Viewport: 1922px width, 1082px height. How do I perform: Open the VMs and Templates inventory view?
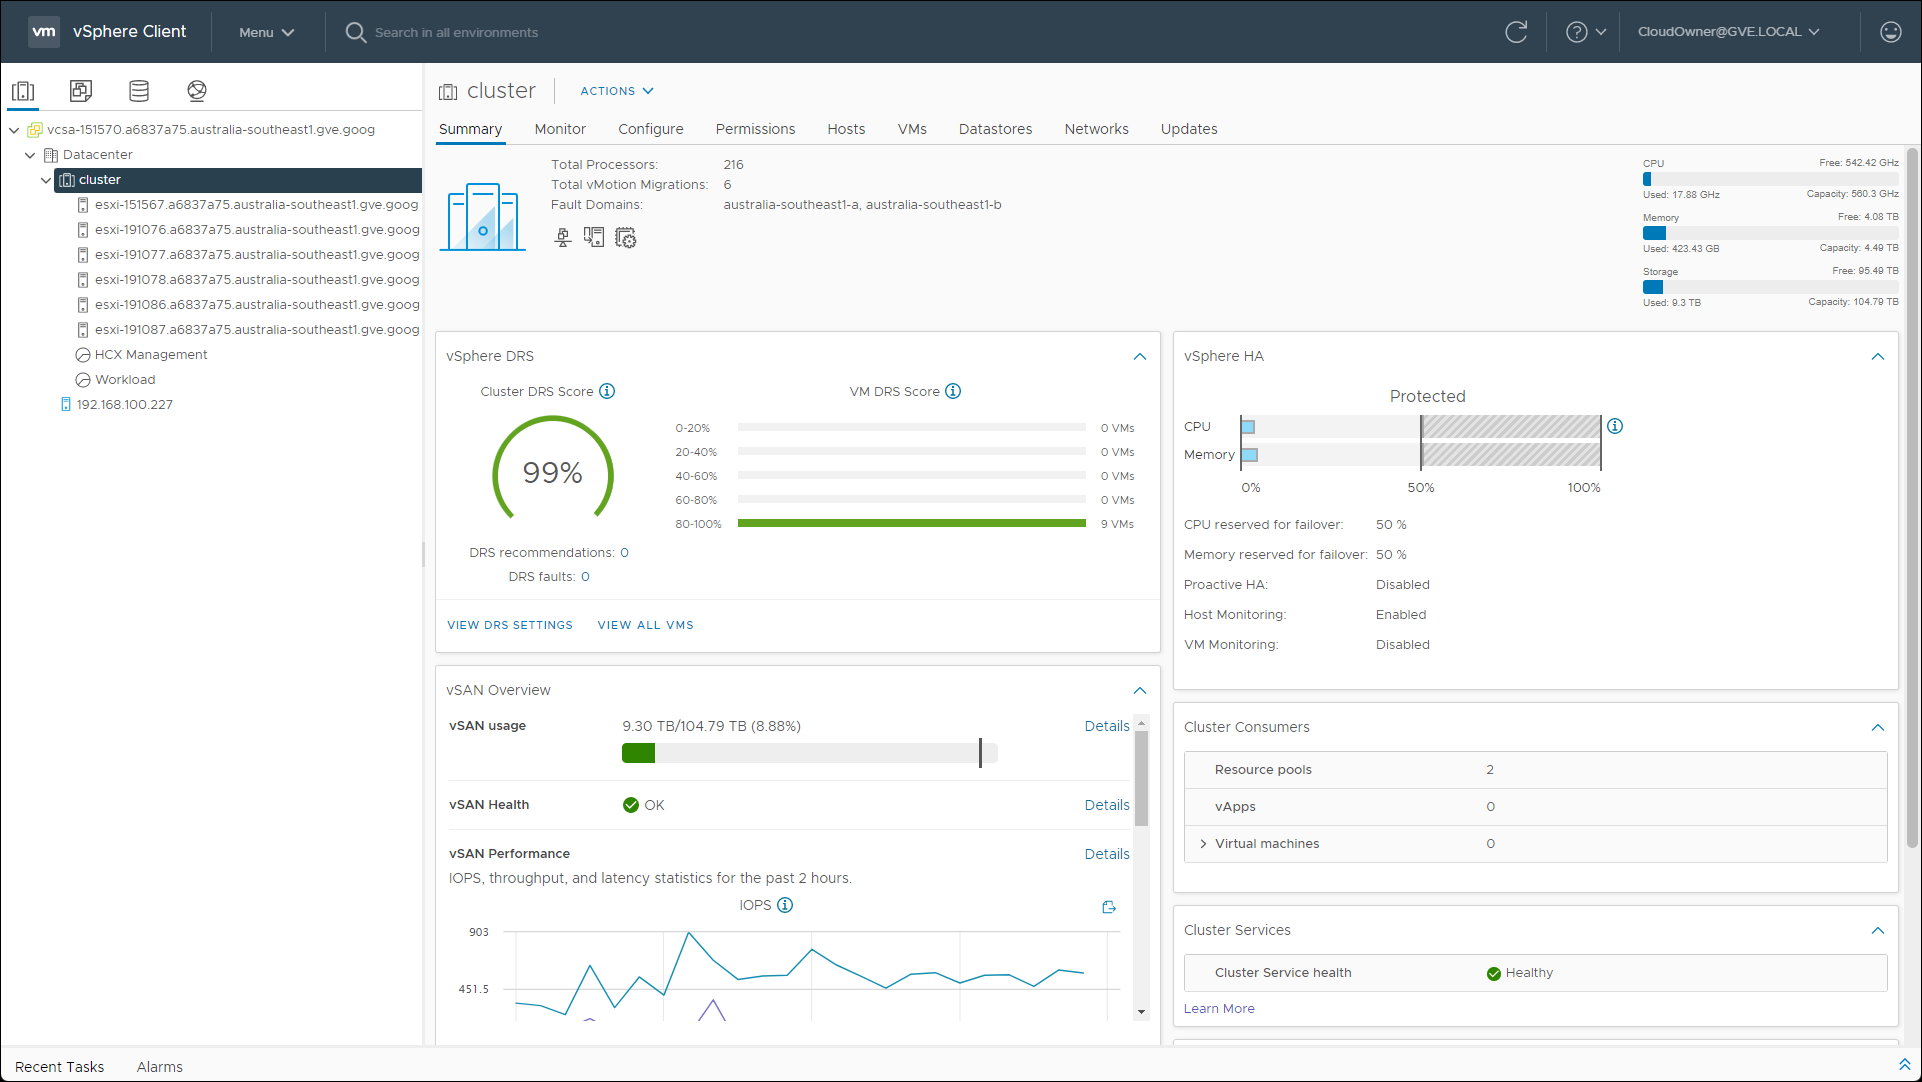81,91
